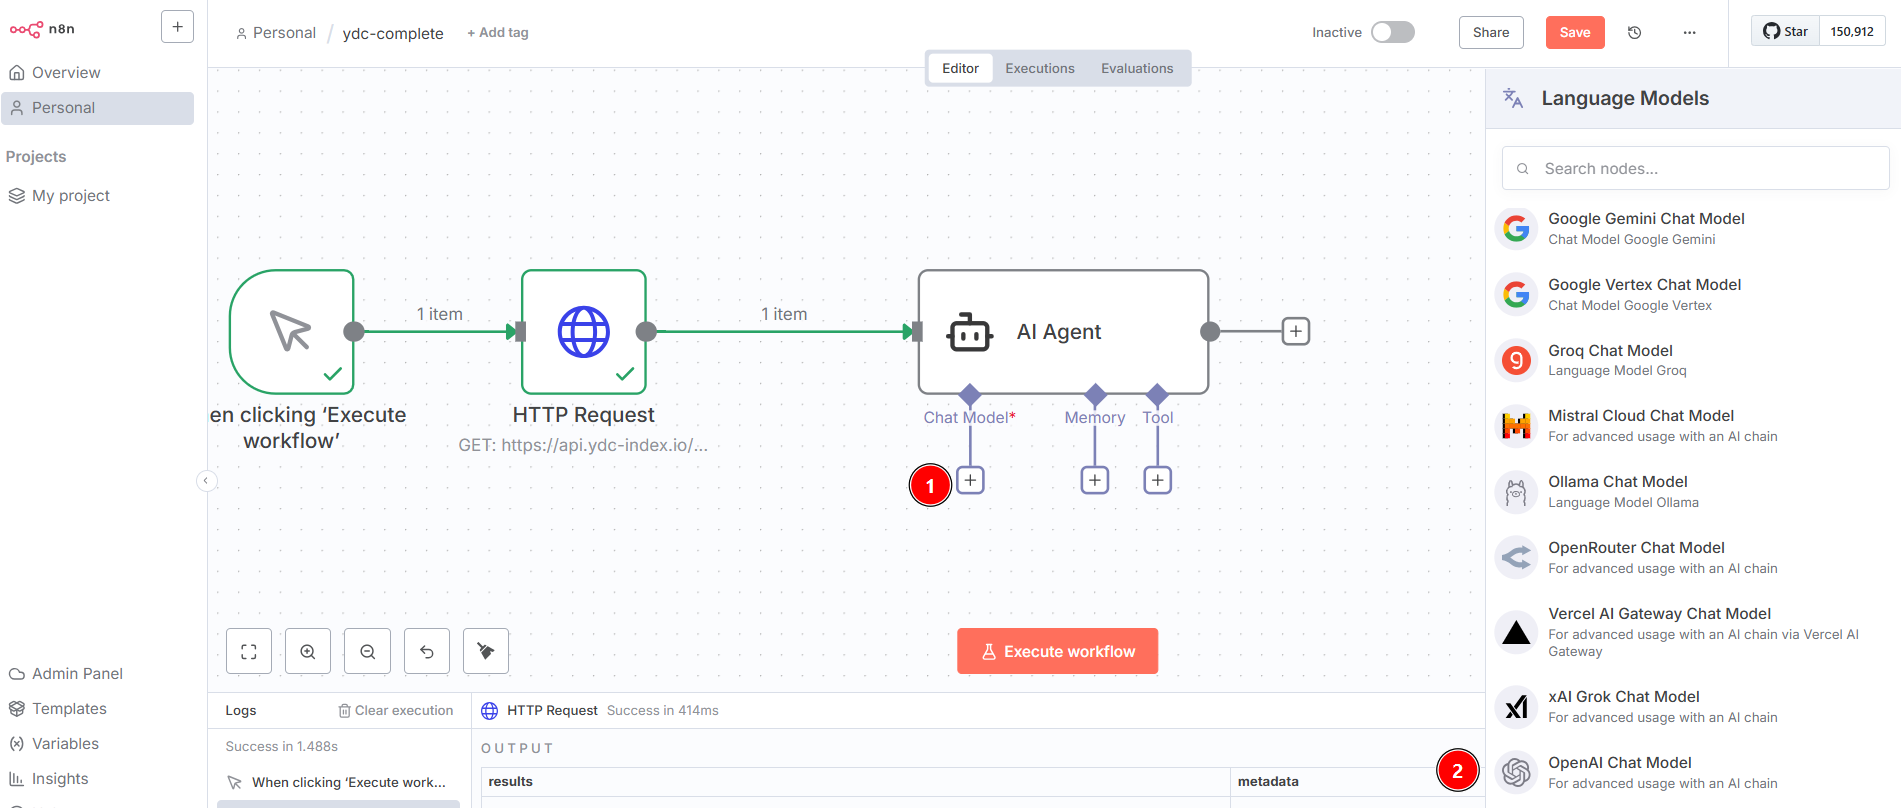Viewport: 1901px width, 808px height.
Task: Click the reset zoom button
Action: [427, 652]
